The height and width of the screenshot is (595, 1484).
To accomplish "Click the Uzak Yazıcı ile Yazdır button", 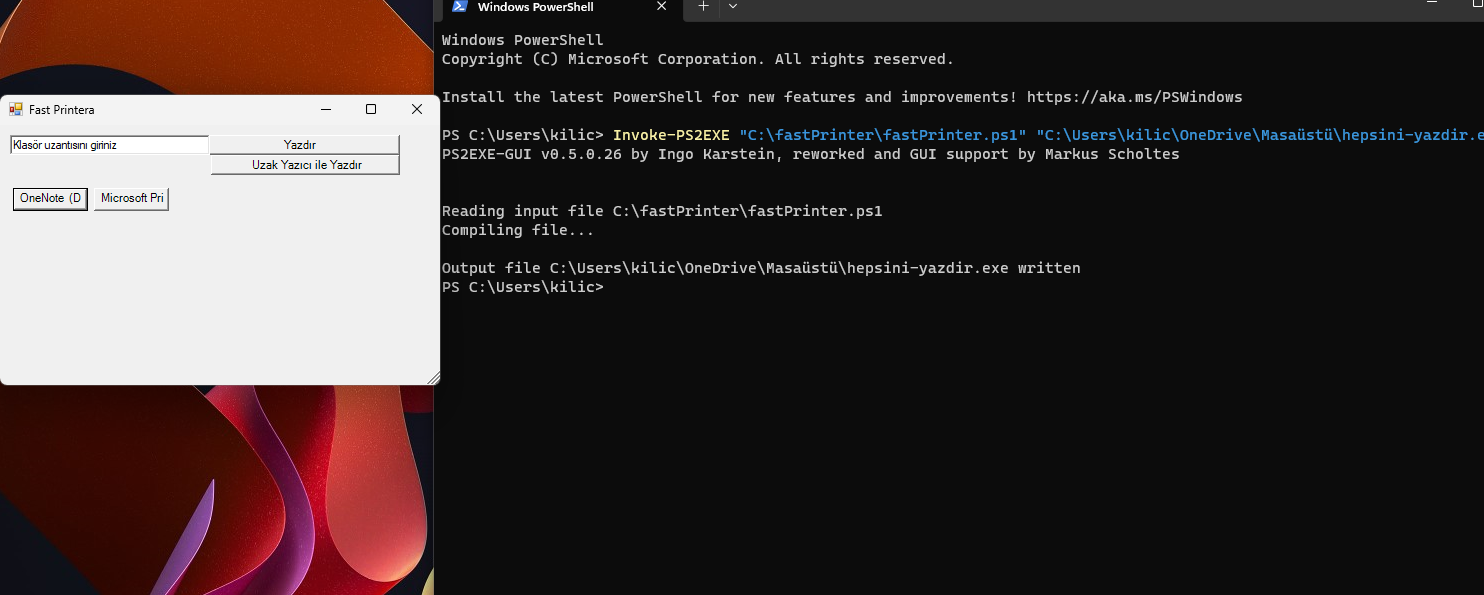I will pyautogui.click(x=302, y=164).
